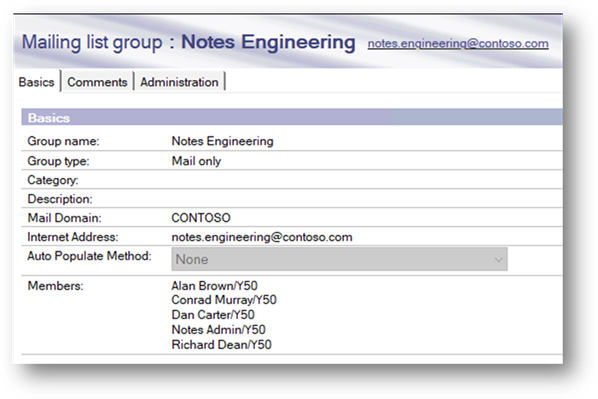598x399 pixels.
Task: Click the Group name value Notes Engineering
Action: pyautogui.click(x=222, y=141)
